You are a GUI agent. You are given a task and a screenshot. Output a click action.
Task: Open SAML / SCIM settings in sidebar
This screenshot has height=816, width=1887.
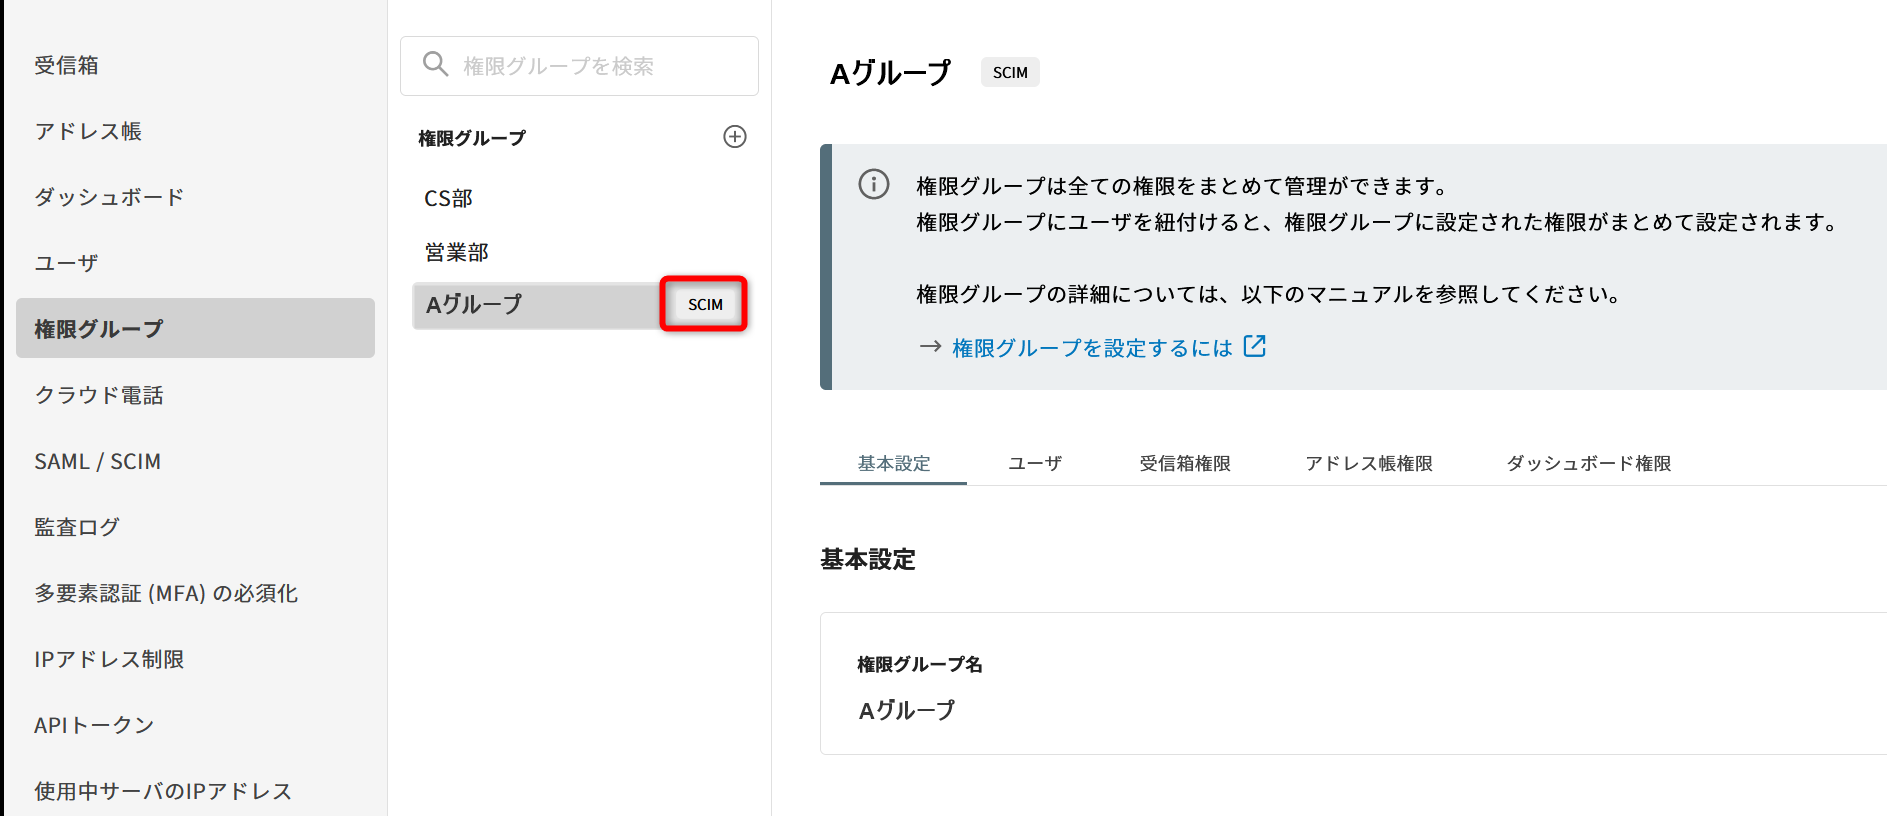coord(98,462)
